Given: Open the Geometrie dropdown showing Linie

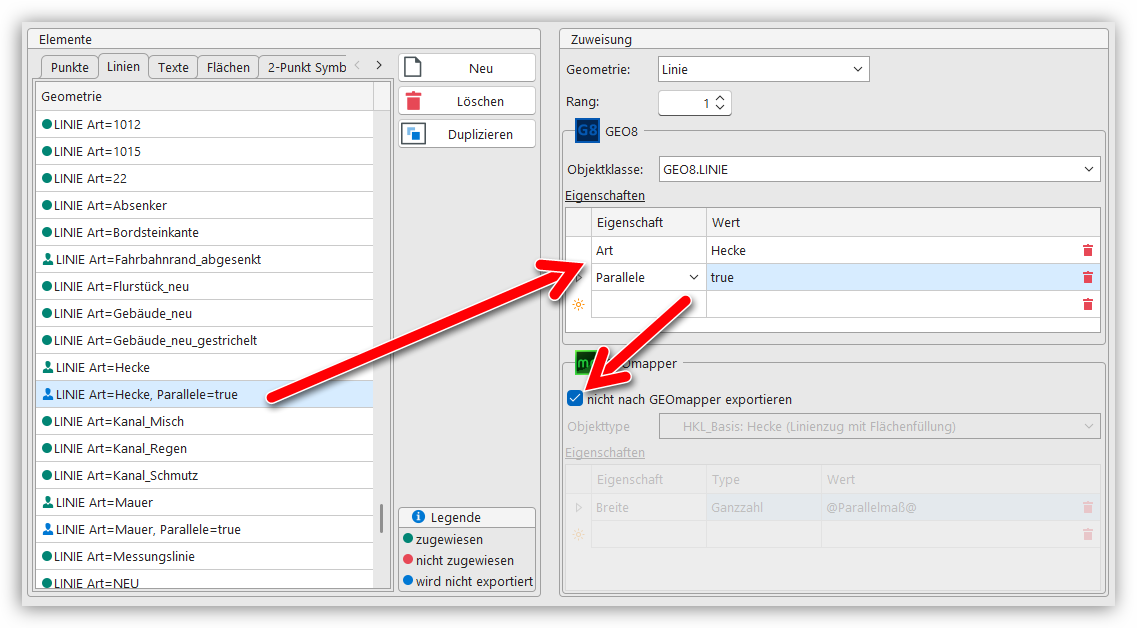Looking at the screenshot, I should tap(764, 70).
